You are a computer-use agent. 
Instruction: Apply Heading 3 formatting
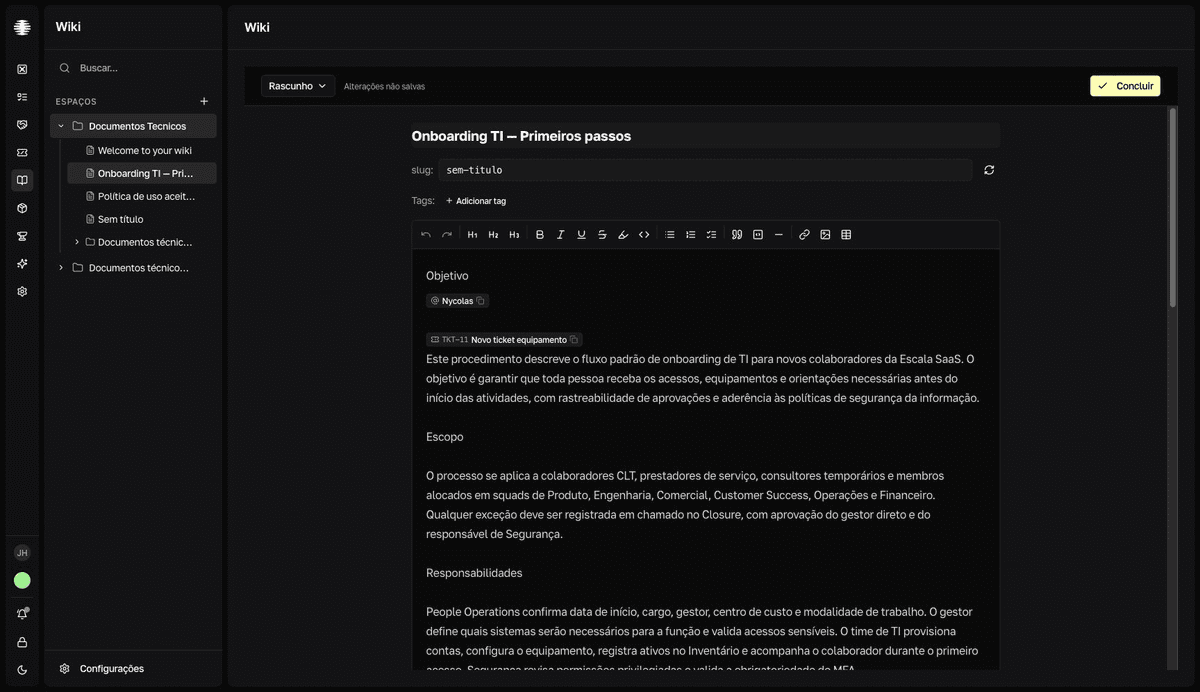514,235
